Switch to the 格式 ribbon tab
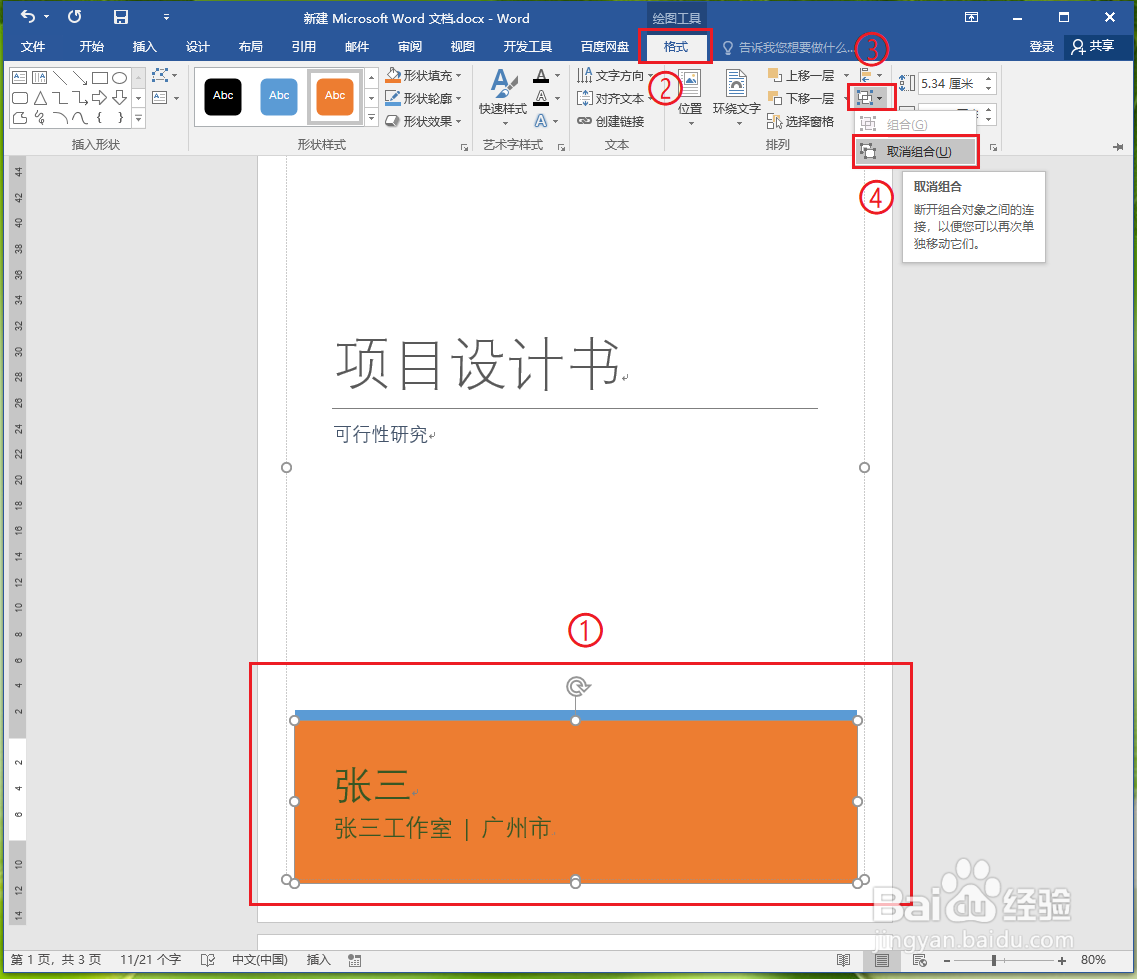The width and height of the screenshot is (1137, 979). 675,47
